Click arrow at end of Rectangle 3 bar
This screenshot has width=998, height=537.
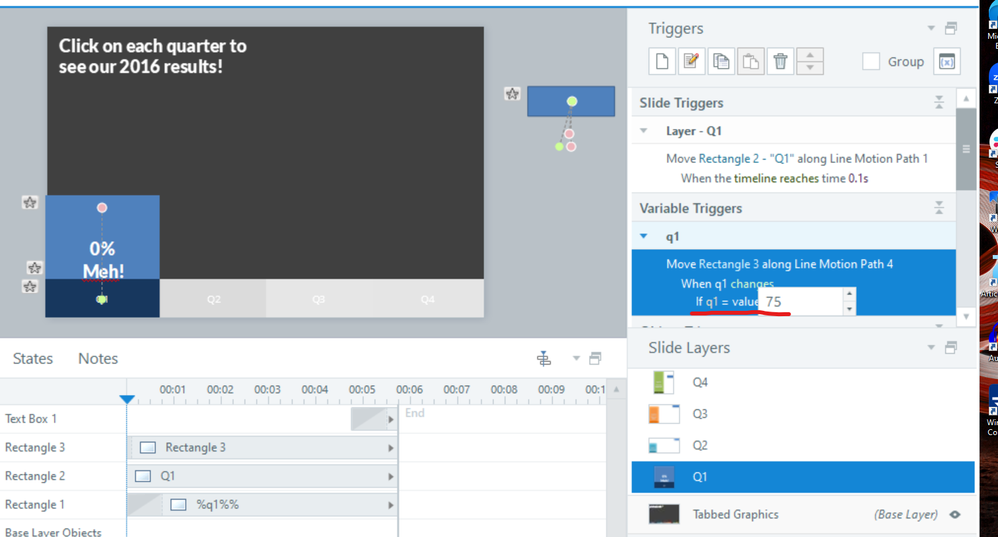click(x=391, y=448)
